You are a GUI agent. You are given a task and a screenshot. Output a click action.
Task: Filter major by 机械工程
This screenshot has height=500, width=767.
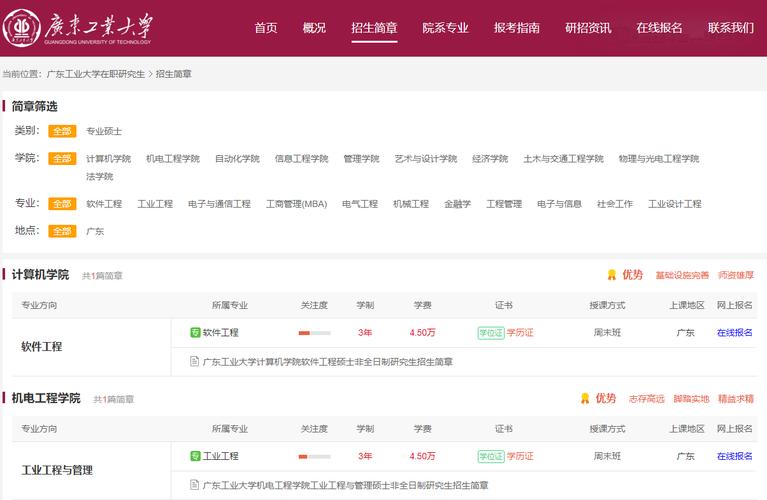[x=411, y=204]
